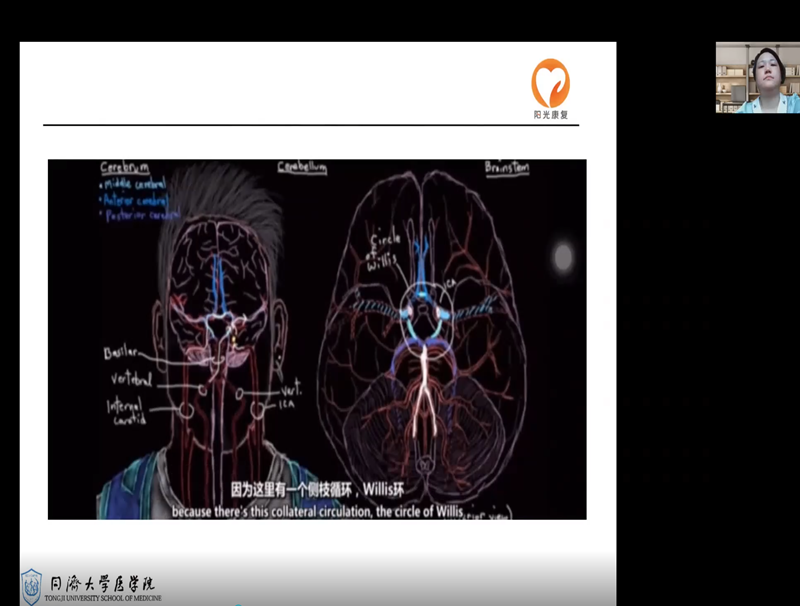Click the English subtitle 'because there's this collateral circulation'
This screenshot has width=800, height=606.
tap(271, 511)
